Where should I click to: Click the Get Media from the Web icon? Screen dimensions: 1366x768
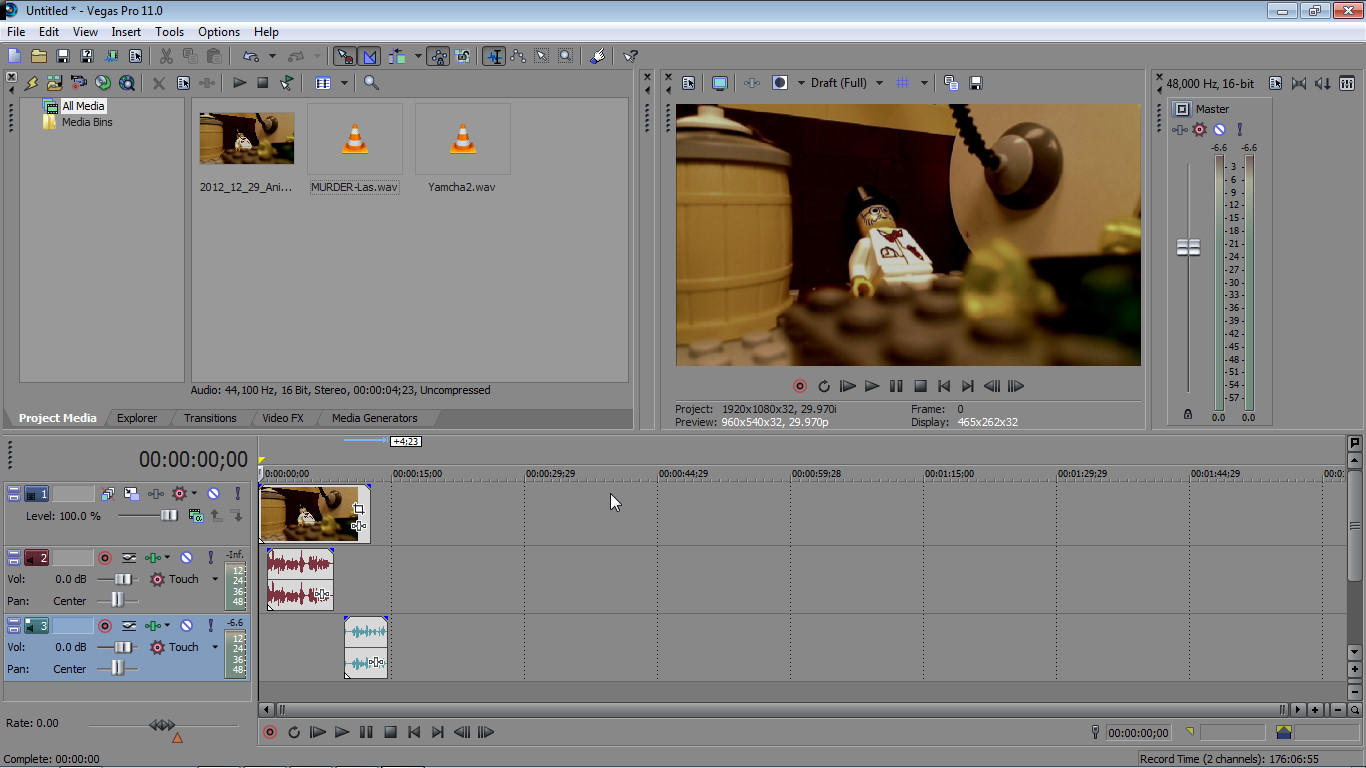coord(126,83)
